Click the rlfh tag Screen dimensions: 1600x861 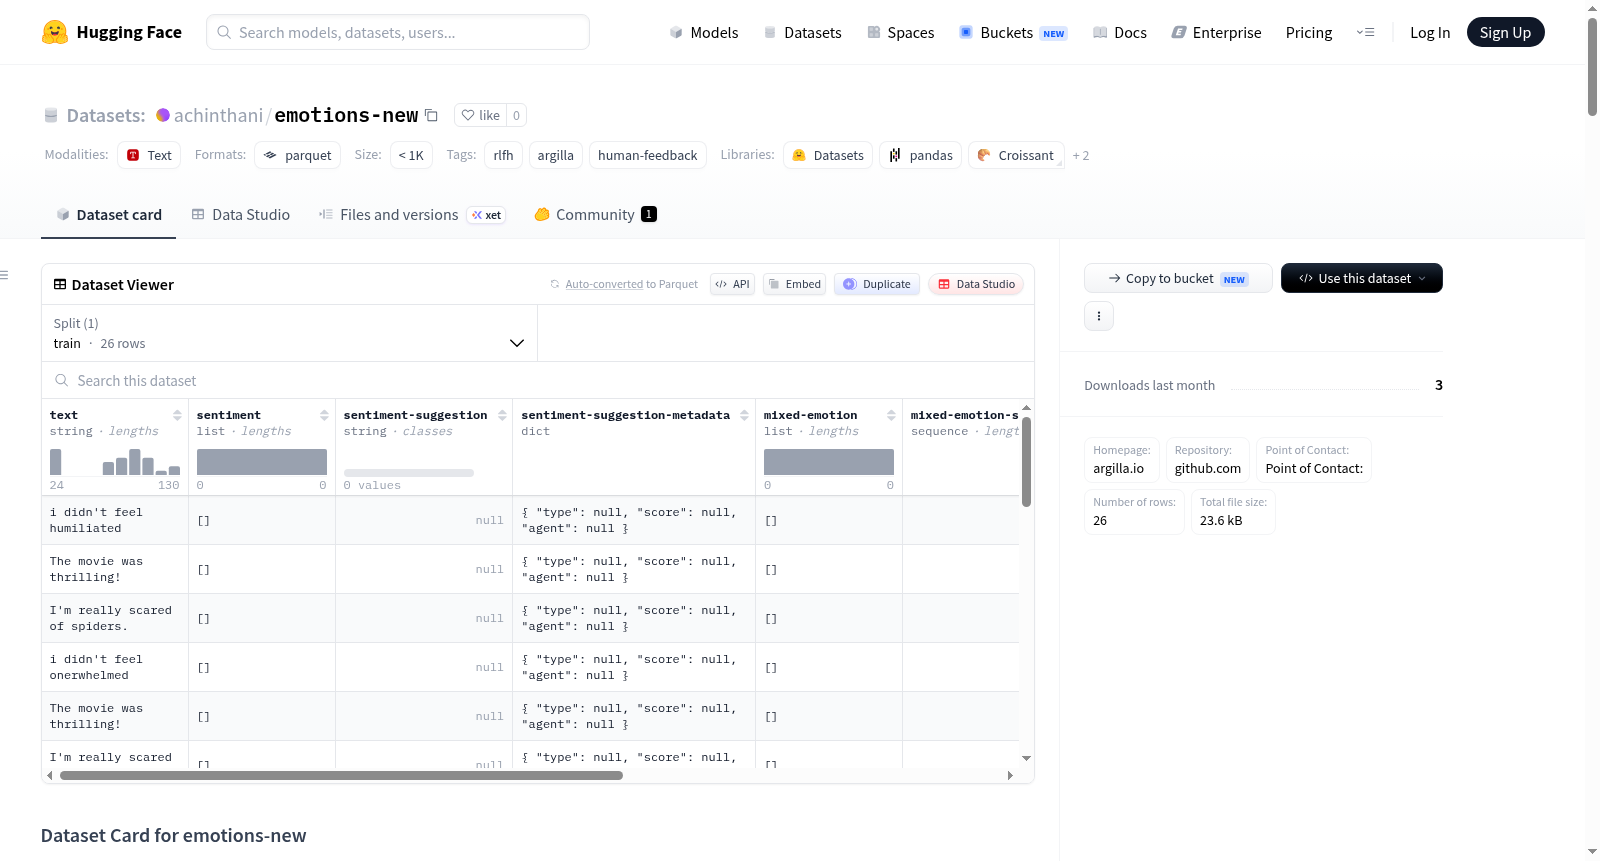pos(503,155)
